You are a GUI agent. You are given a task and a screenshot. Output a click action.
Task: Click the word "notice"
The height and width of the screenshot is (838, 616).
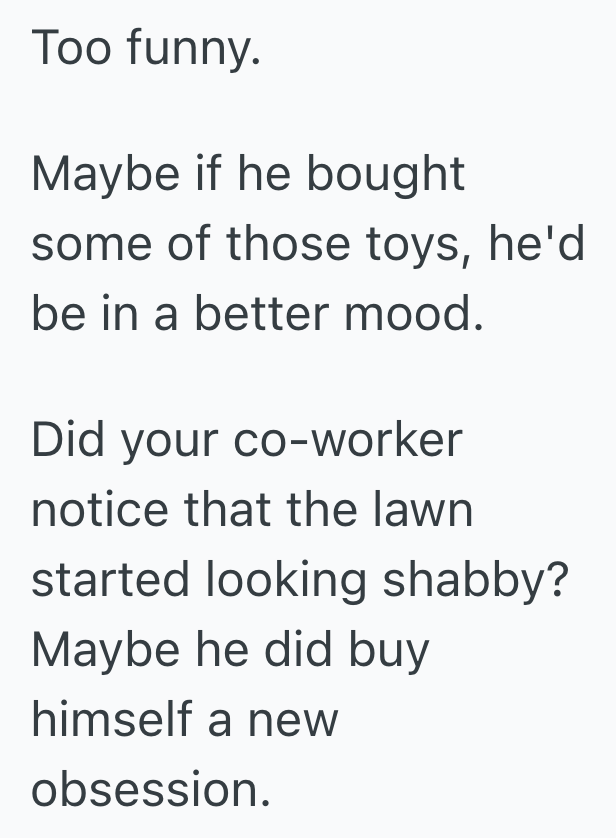pyautogui.click(x=101, y=510)
